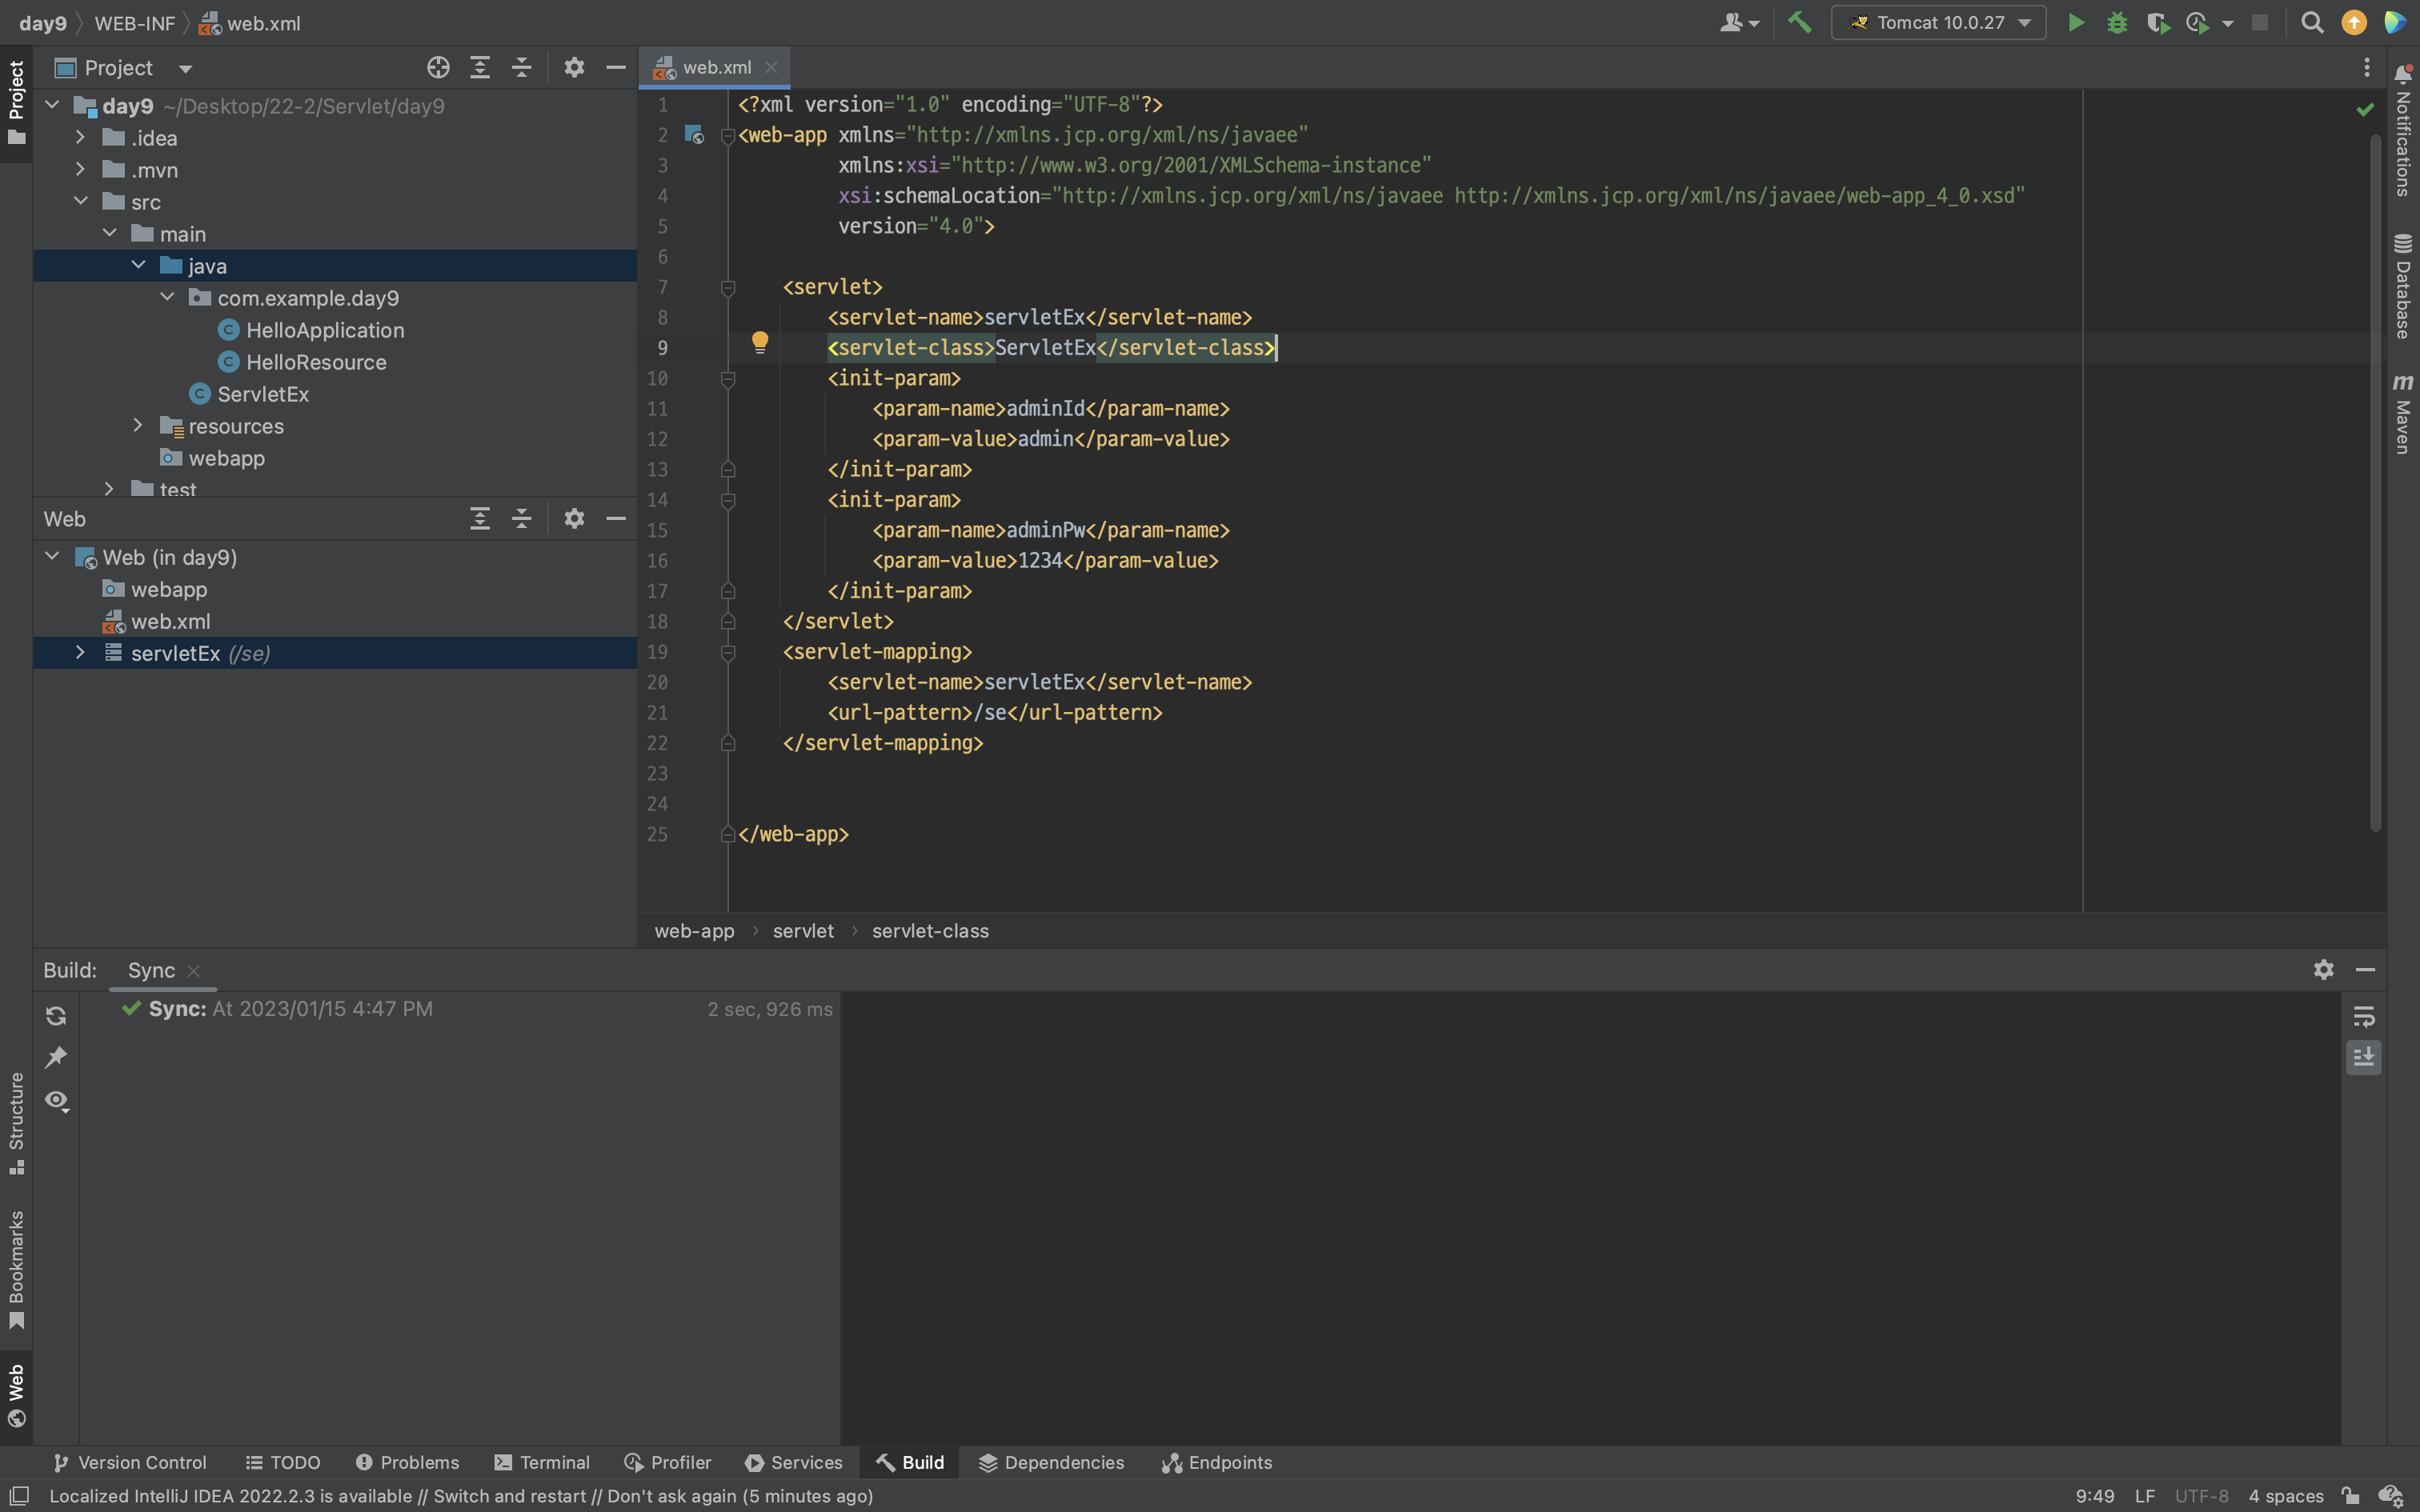Toggle the view options eye in Build panel

56,1100
